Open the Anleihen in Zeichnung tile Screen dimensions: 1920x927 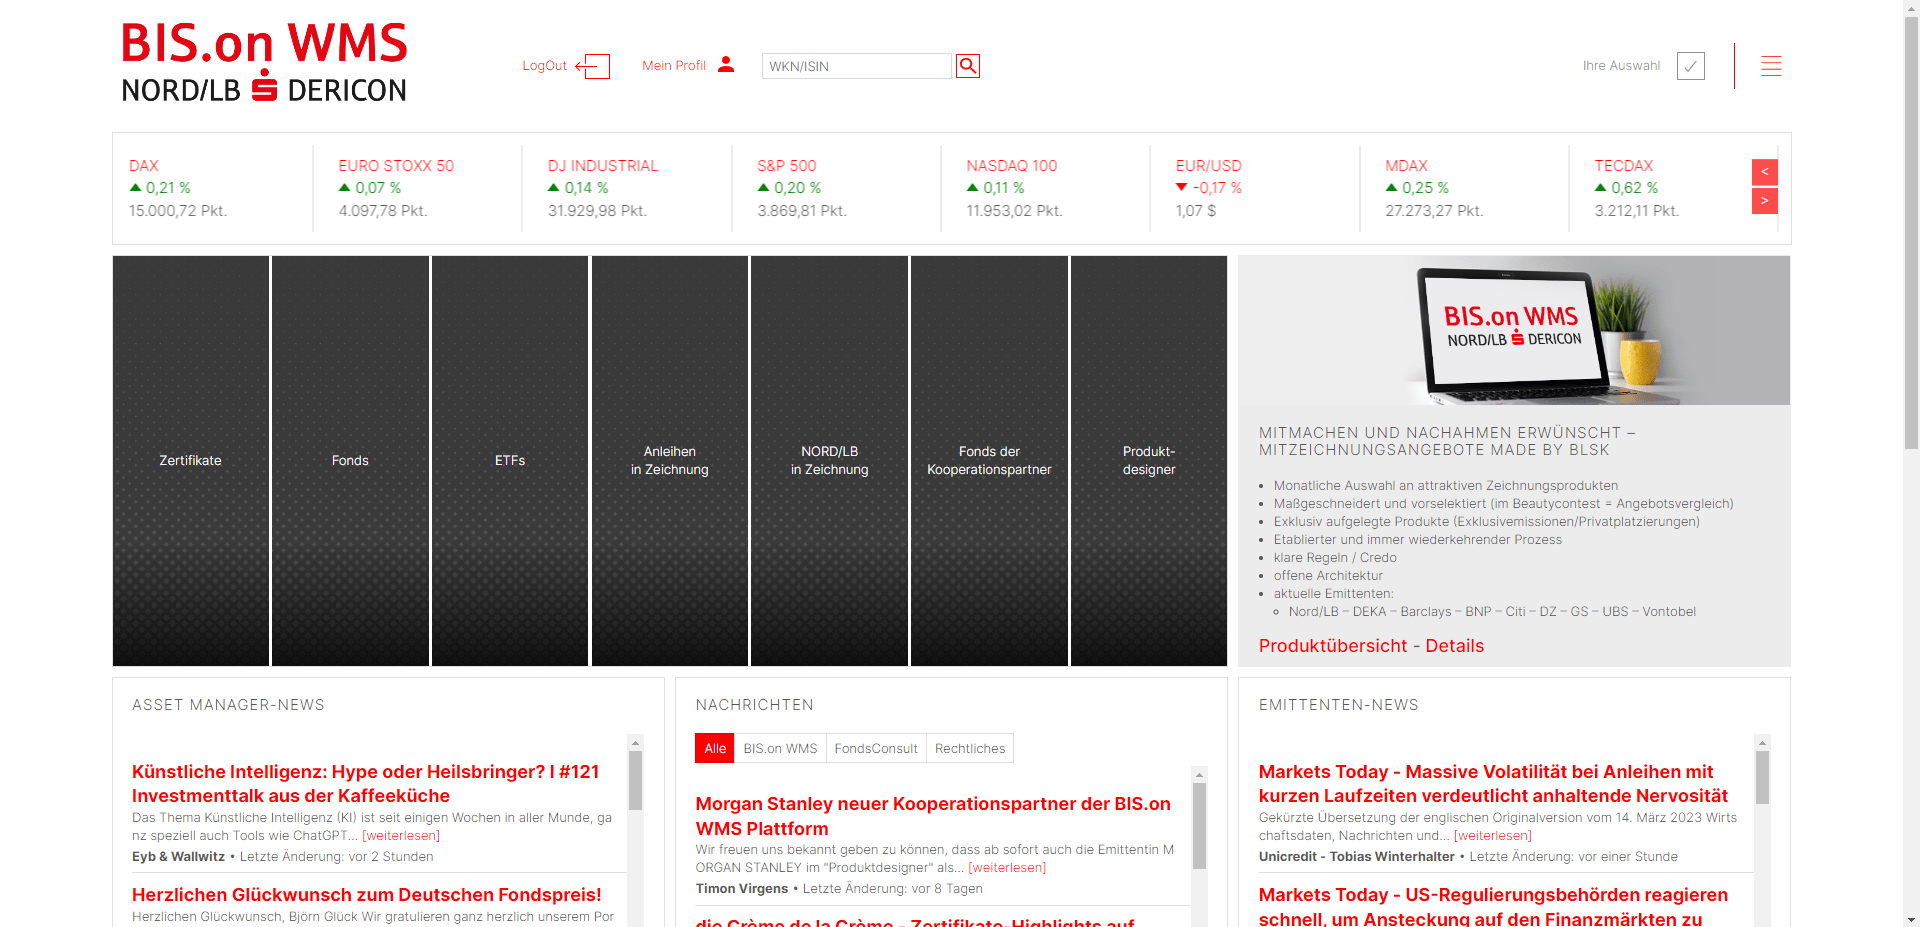point(670,461)
